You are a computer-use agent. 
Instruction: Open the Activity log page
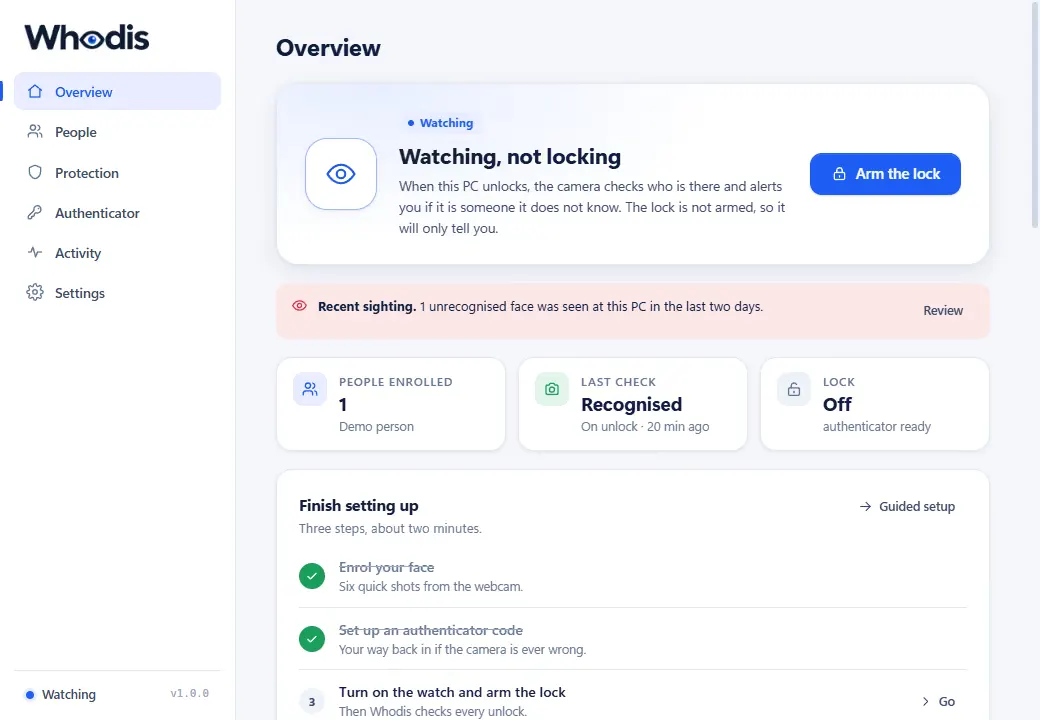coord(117,253)
